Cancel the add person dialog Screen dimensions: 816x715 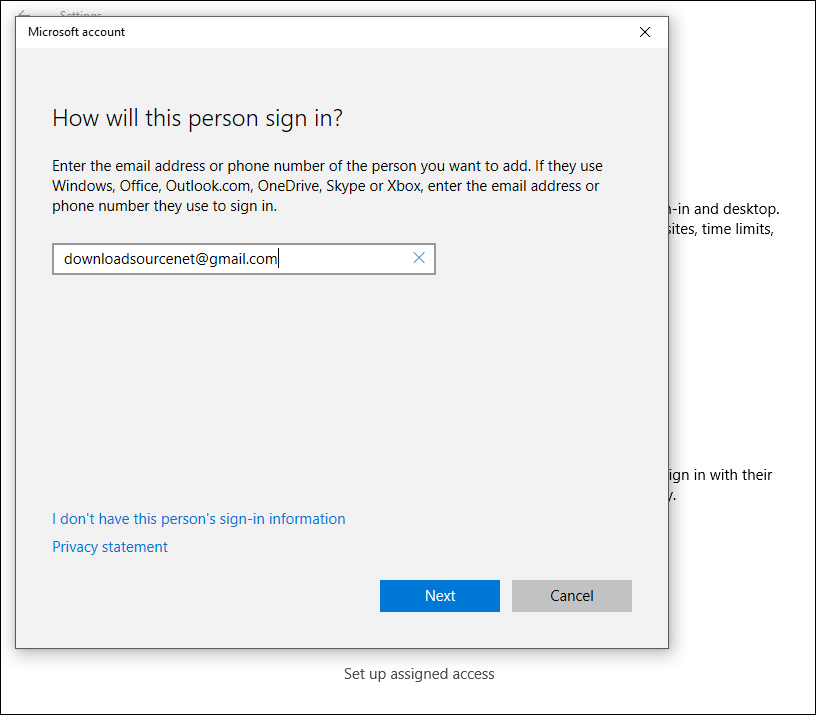tap(571, 596)
